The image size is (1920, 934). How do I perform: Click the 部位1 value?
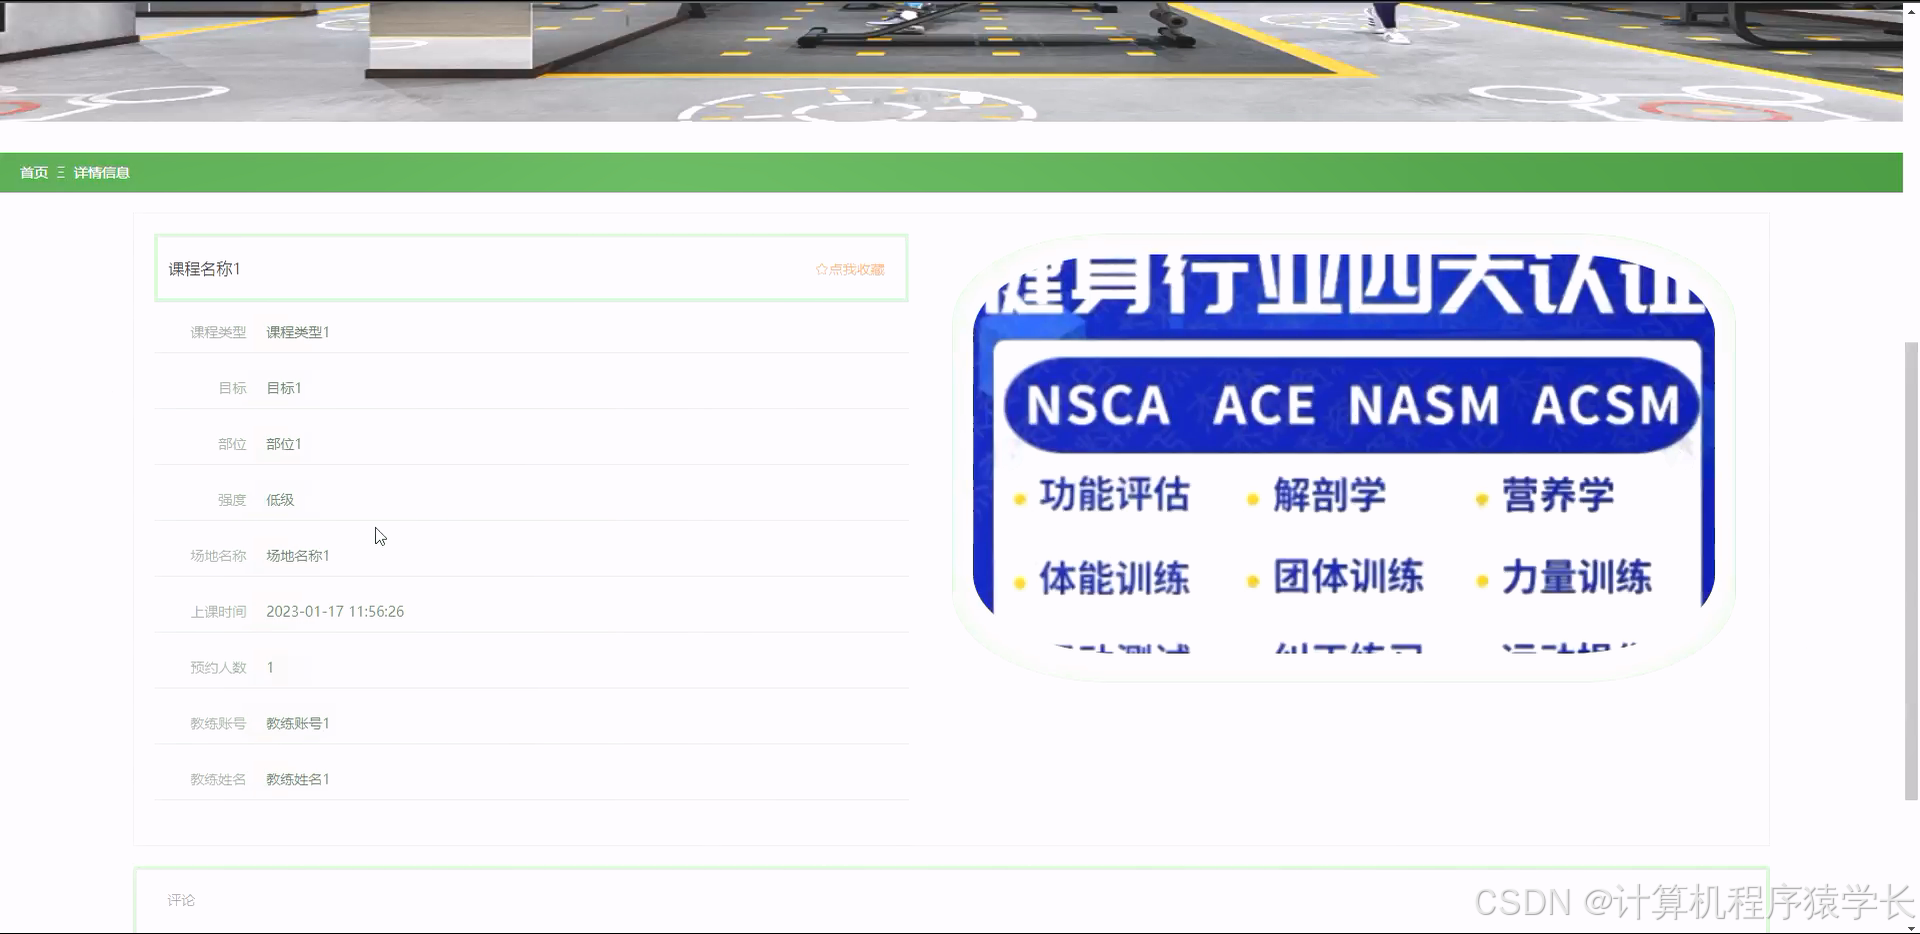[x=284, y=444]
